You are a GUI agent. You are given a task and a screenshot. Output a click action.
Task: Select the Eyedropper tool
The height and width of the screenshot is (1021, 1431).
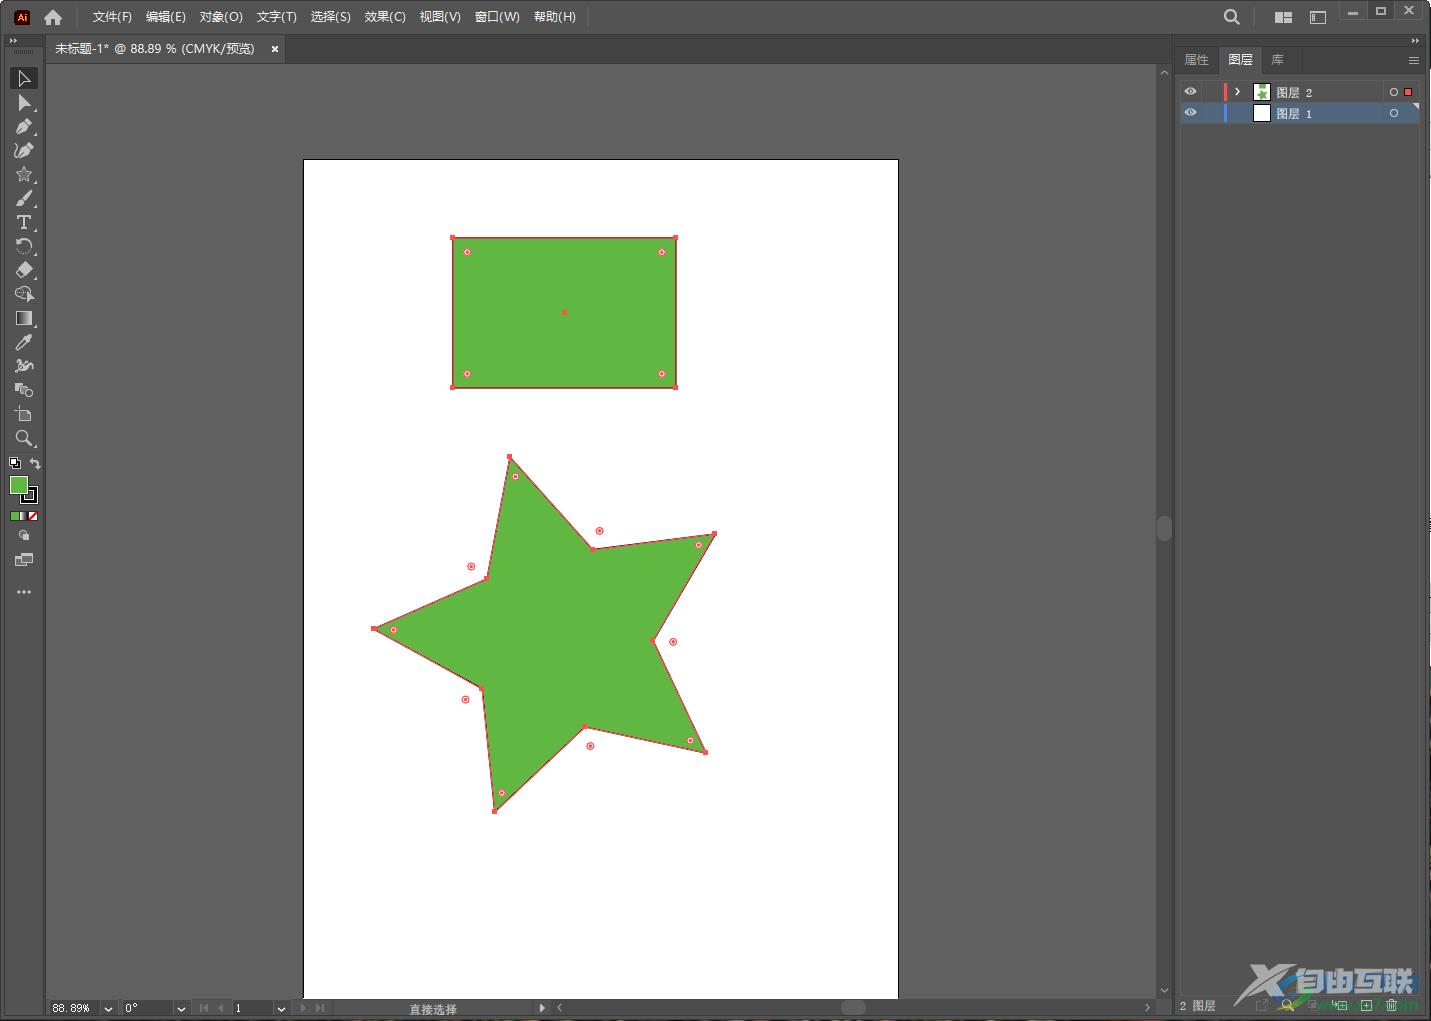point(24,342)
